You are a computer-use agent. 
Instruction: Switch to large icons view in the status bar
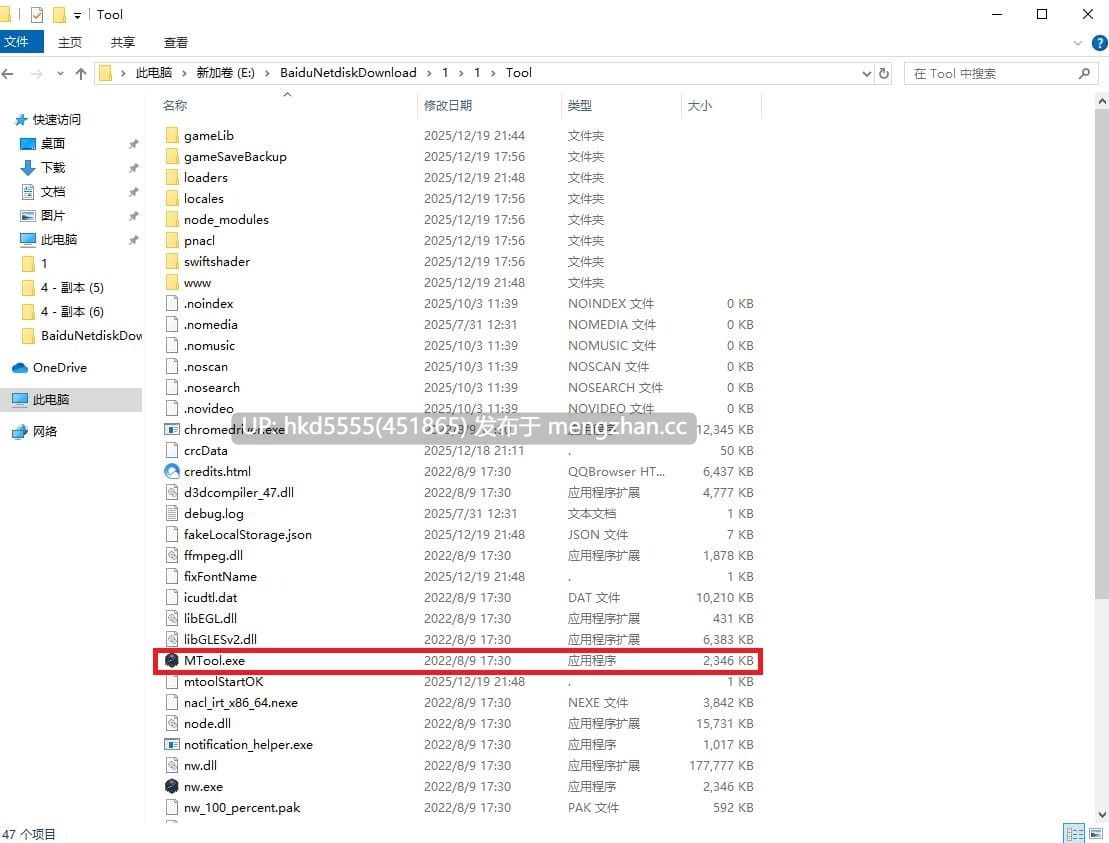pyautogui.click(x=1096, y=833)
